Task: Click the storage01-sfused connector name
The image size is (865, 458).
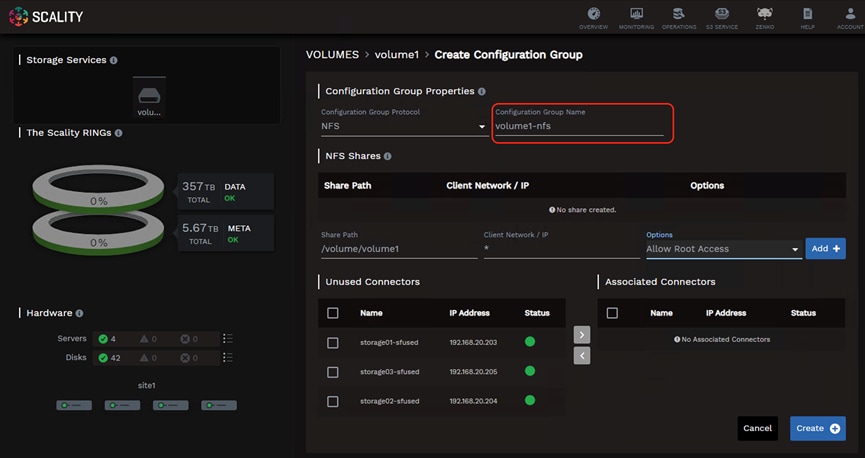Action: [x=389, y=343]
